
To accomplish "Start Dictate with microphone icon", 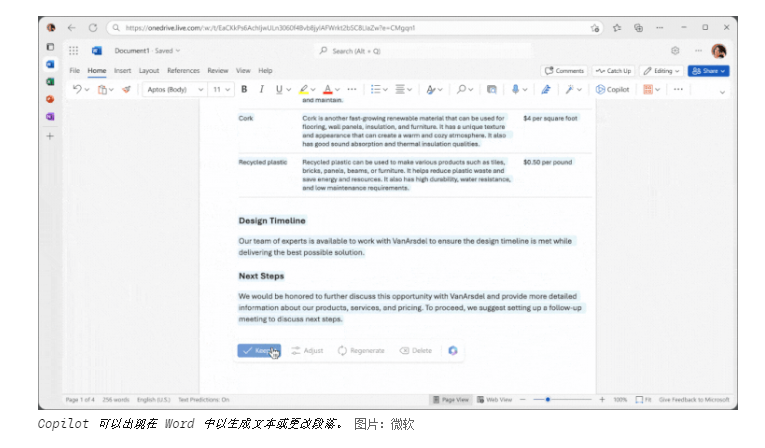I will pos(515,89).
